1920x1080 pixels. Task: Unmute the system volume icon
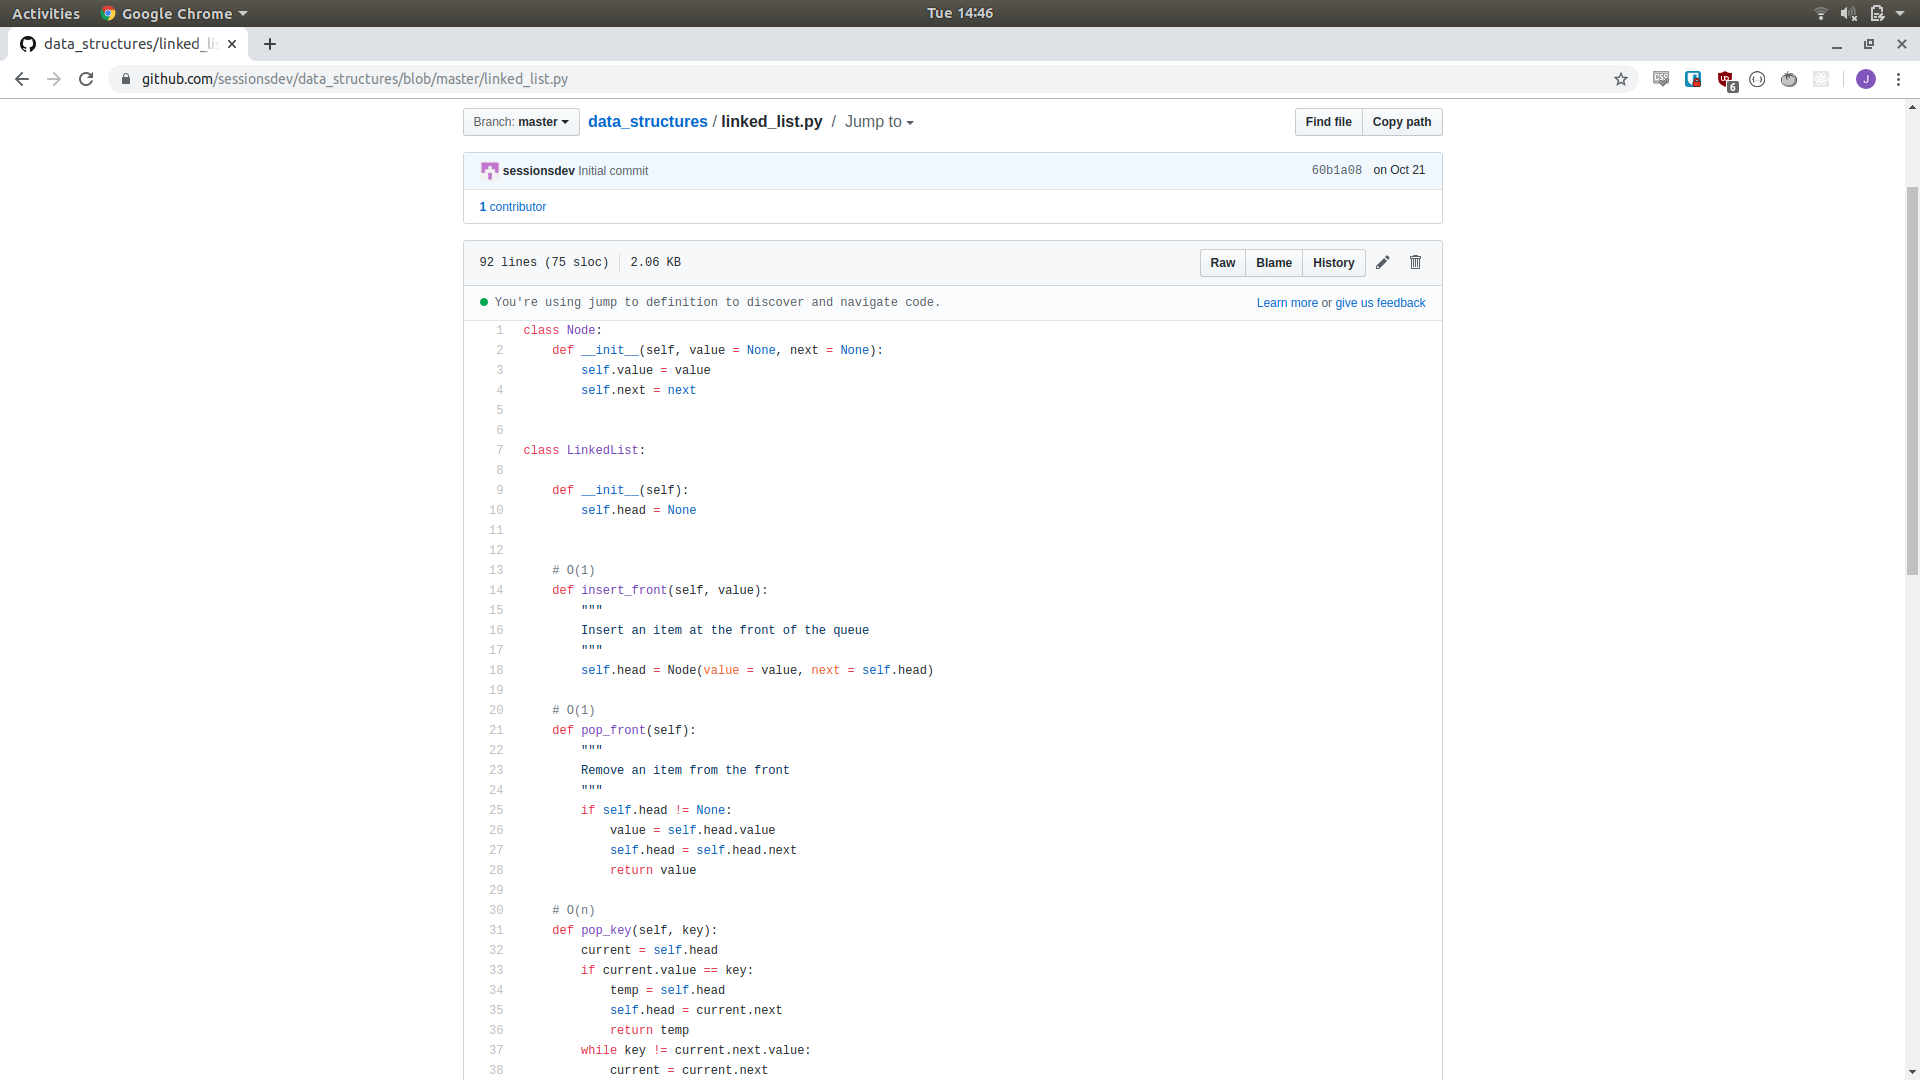tap(1849, 13)
